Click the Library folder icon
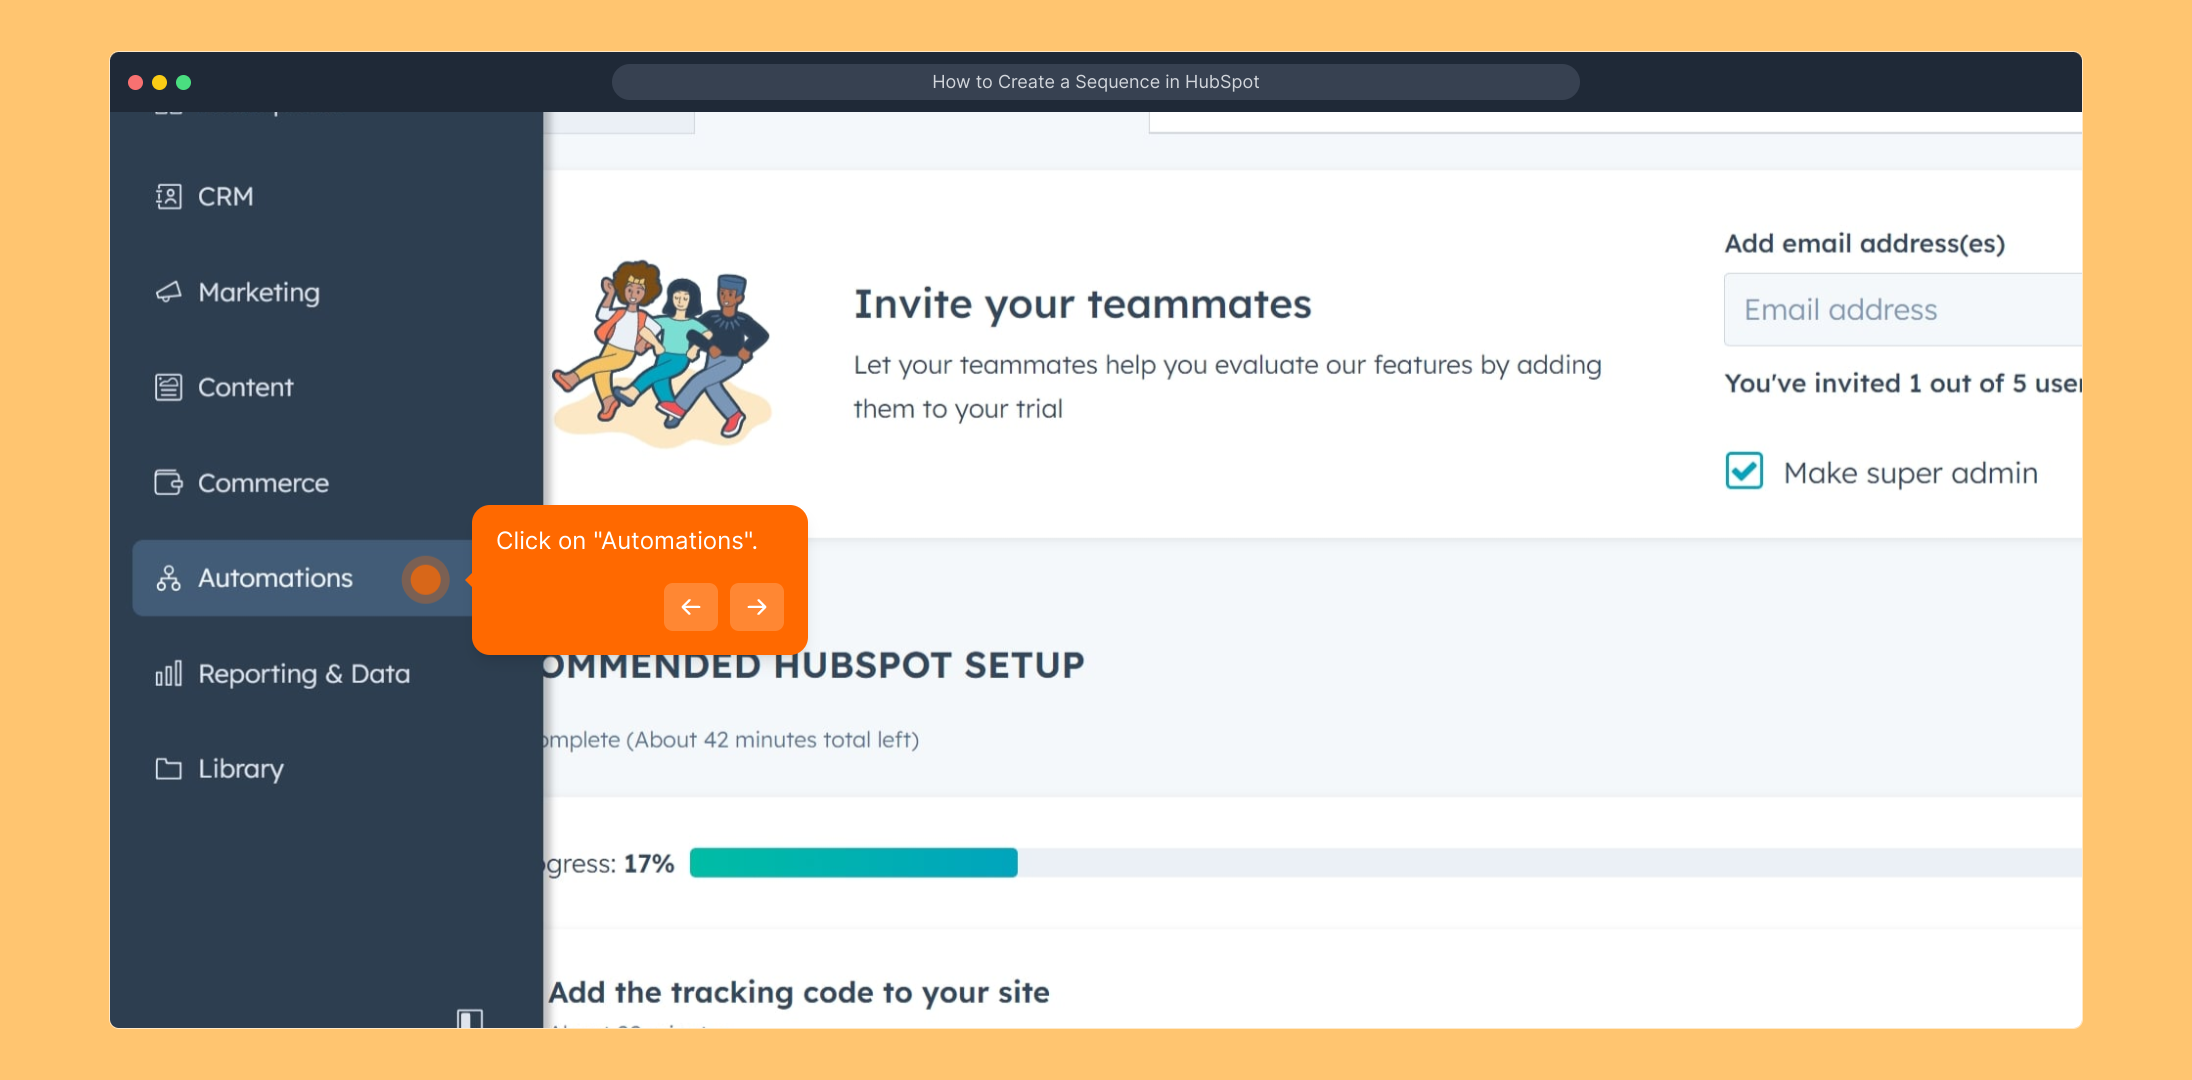The width and height of the screenshot is (2192, 1080). 168,769
